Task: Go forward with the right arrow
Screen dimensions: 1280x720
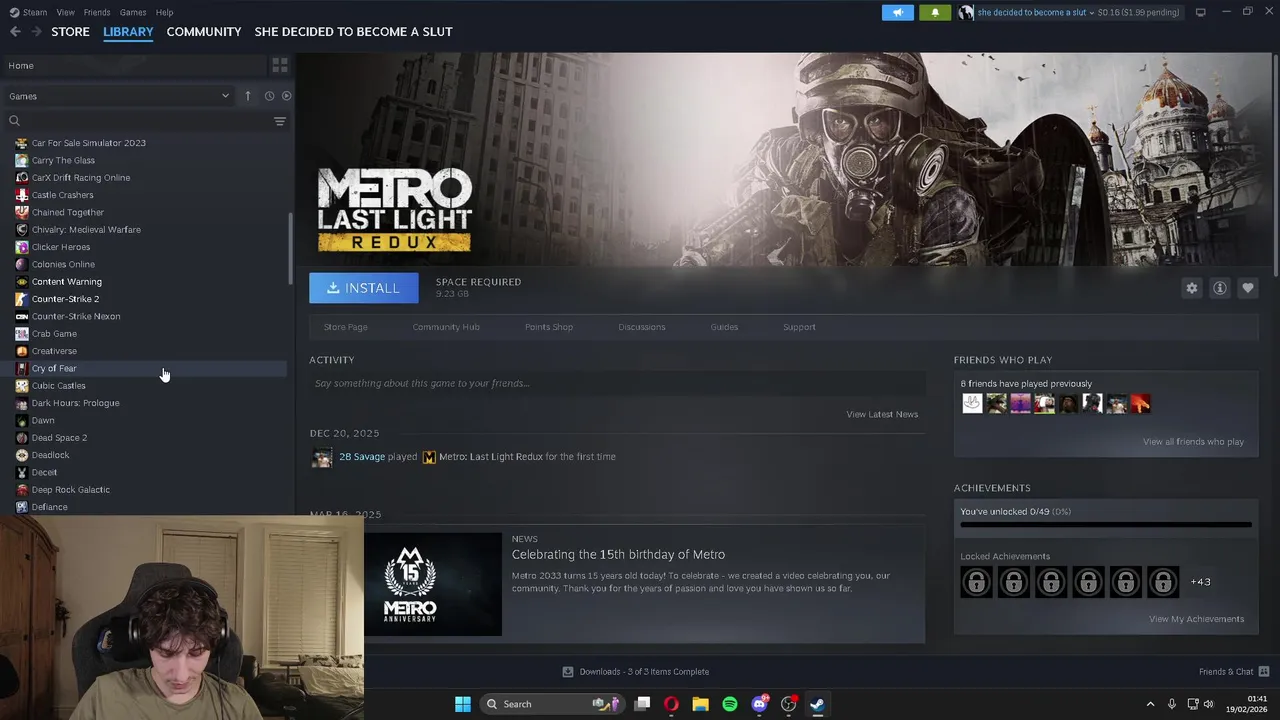Action: [x=36, y=32]
